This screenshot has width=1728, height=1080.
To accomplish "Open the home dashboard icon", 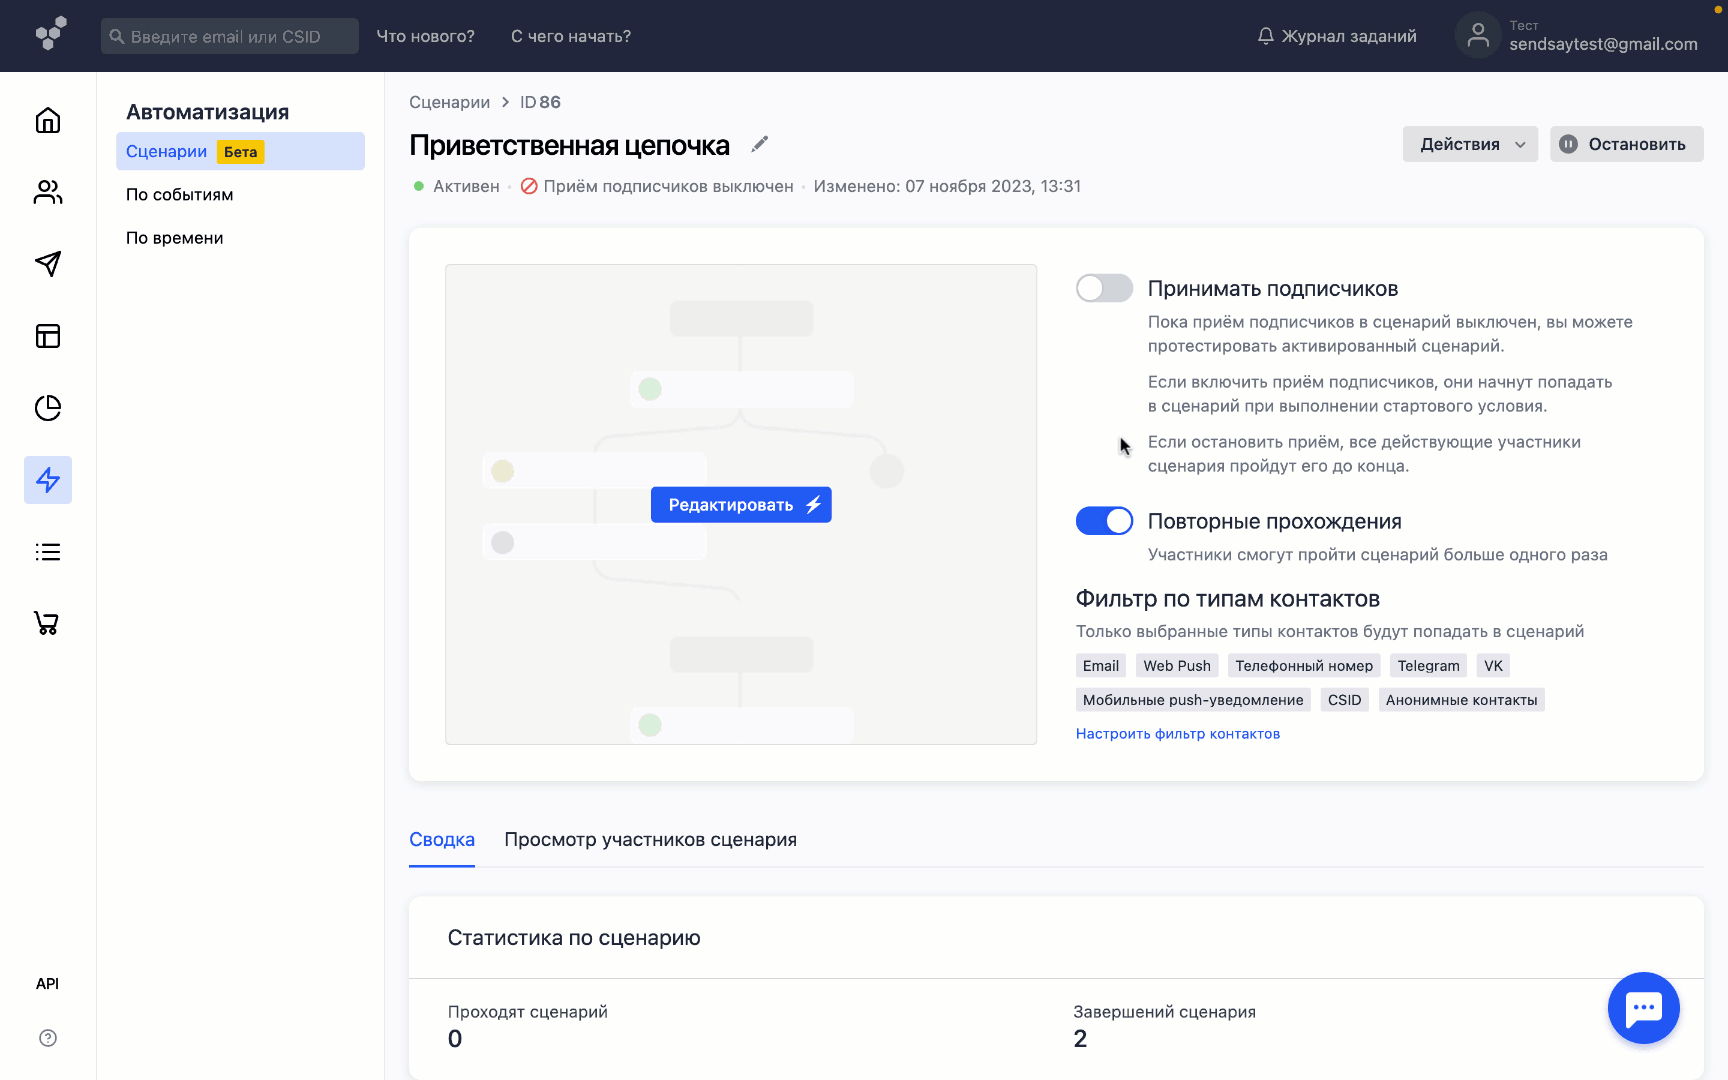I will 47,120.
